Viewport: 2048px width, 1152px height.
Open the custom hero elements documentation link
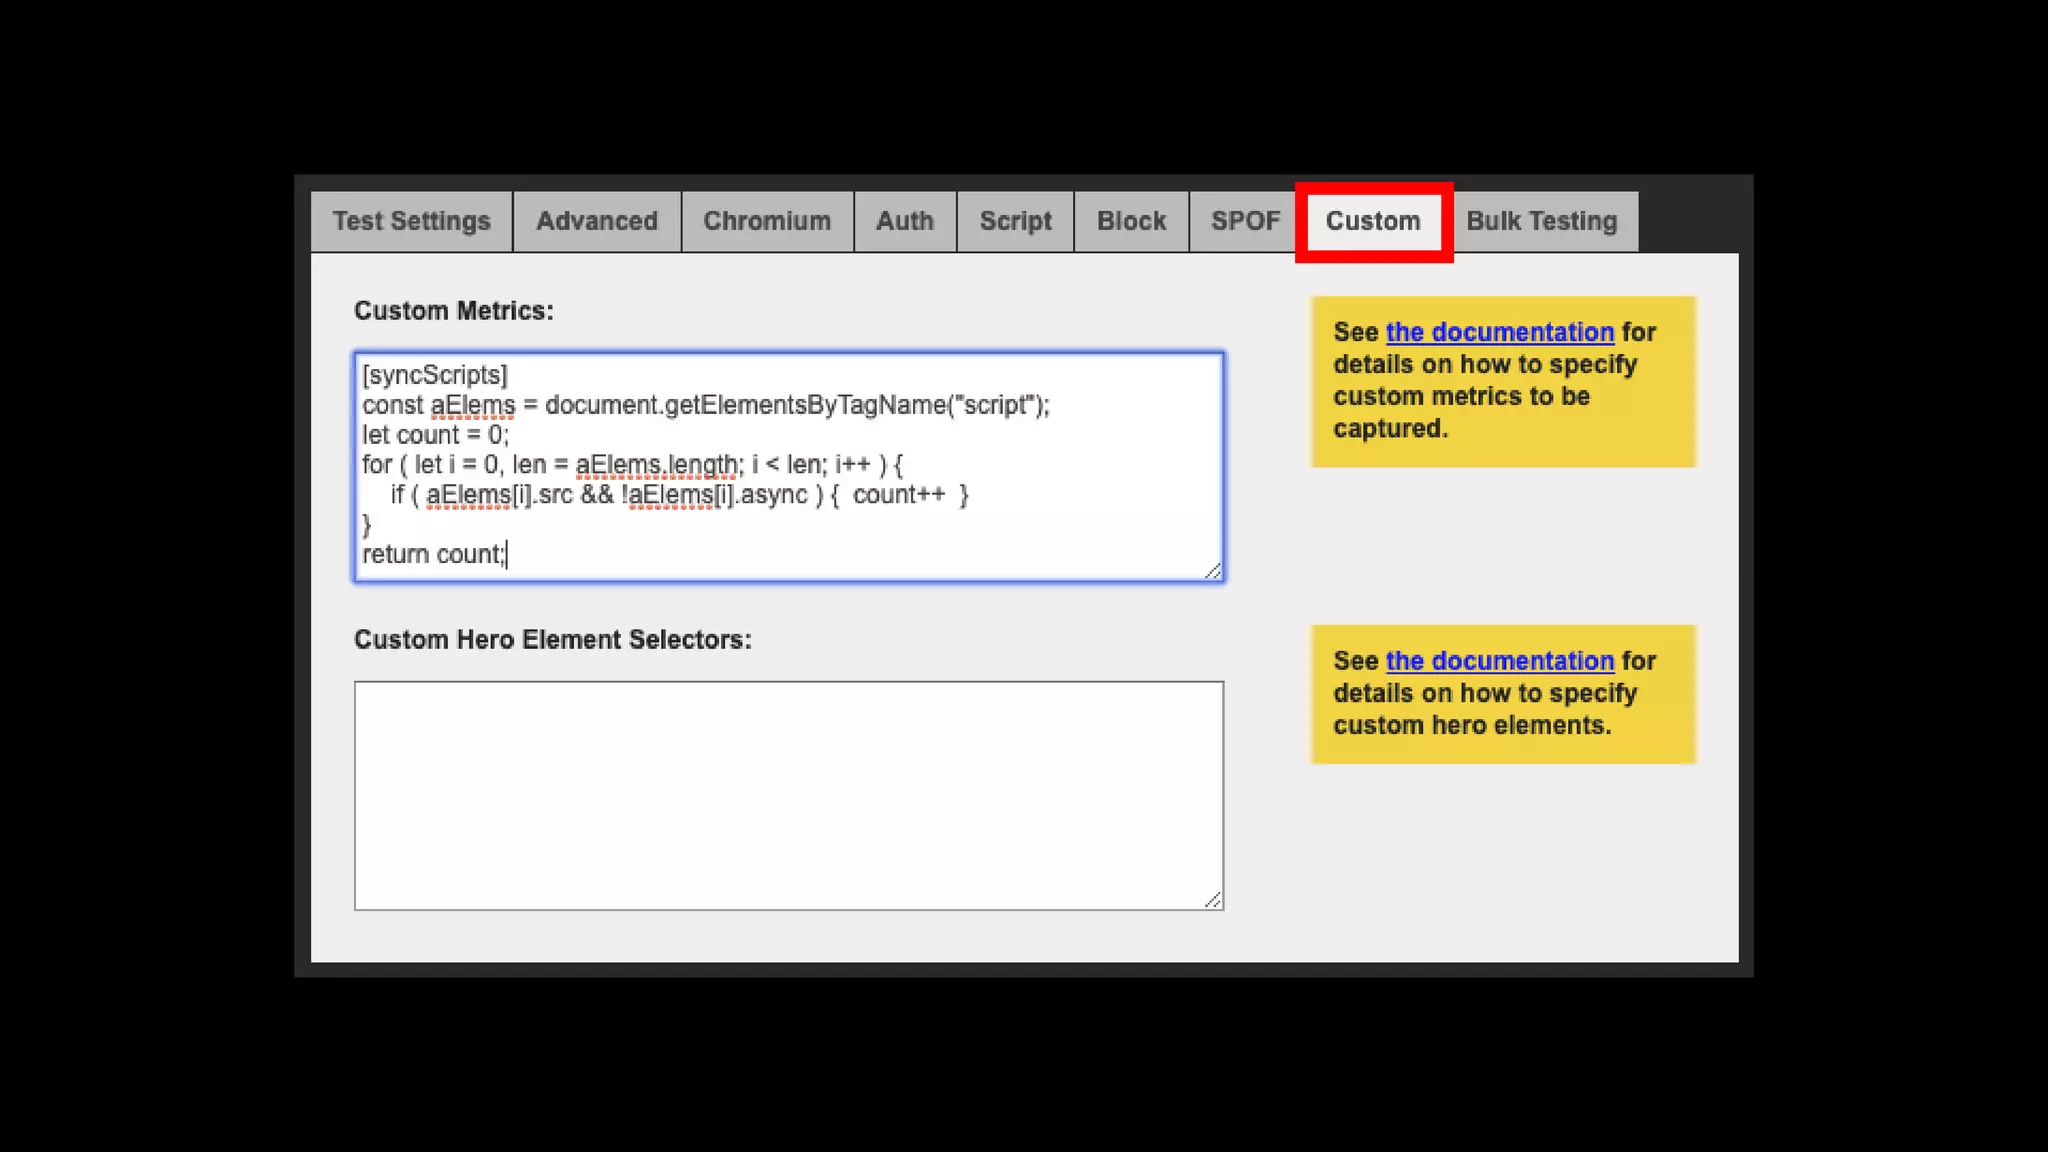(x=1499, y=661)
